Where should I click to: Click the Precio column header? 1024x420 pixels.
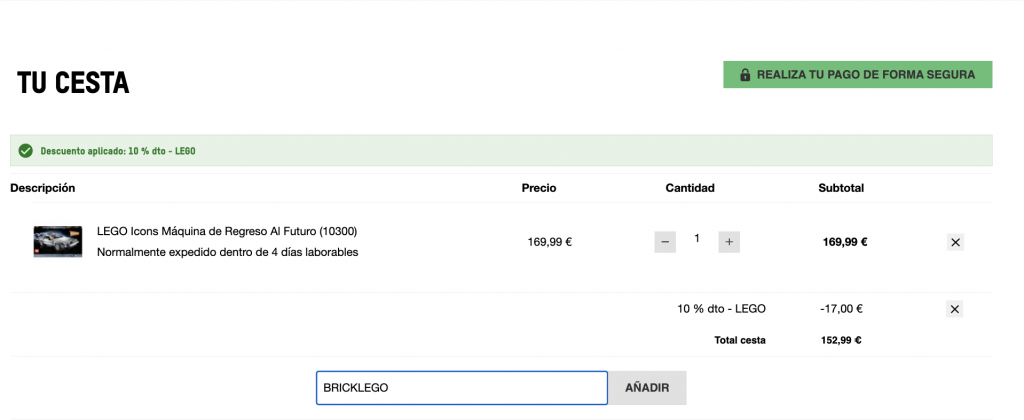[539, 188]
